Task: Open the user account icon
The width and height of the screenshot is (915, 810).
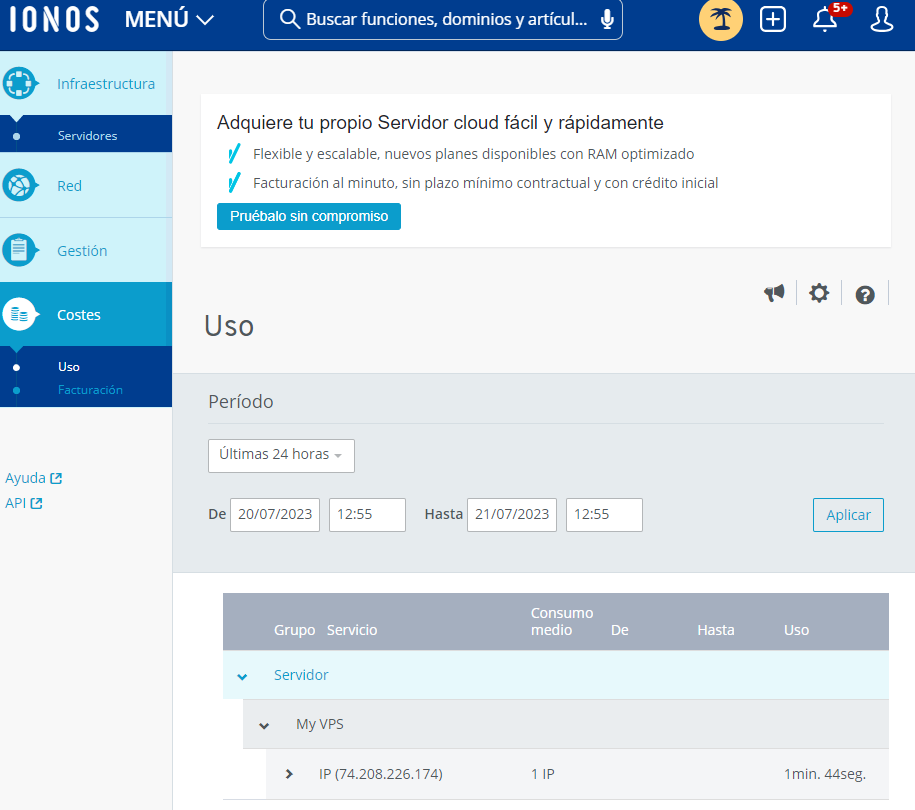Action: 881,19
